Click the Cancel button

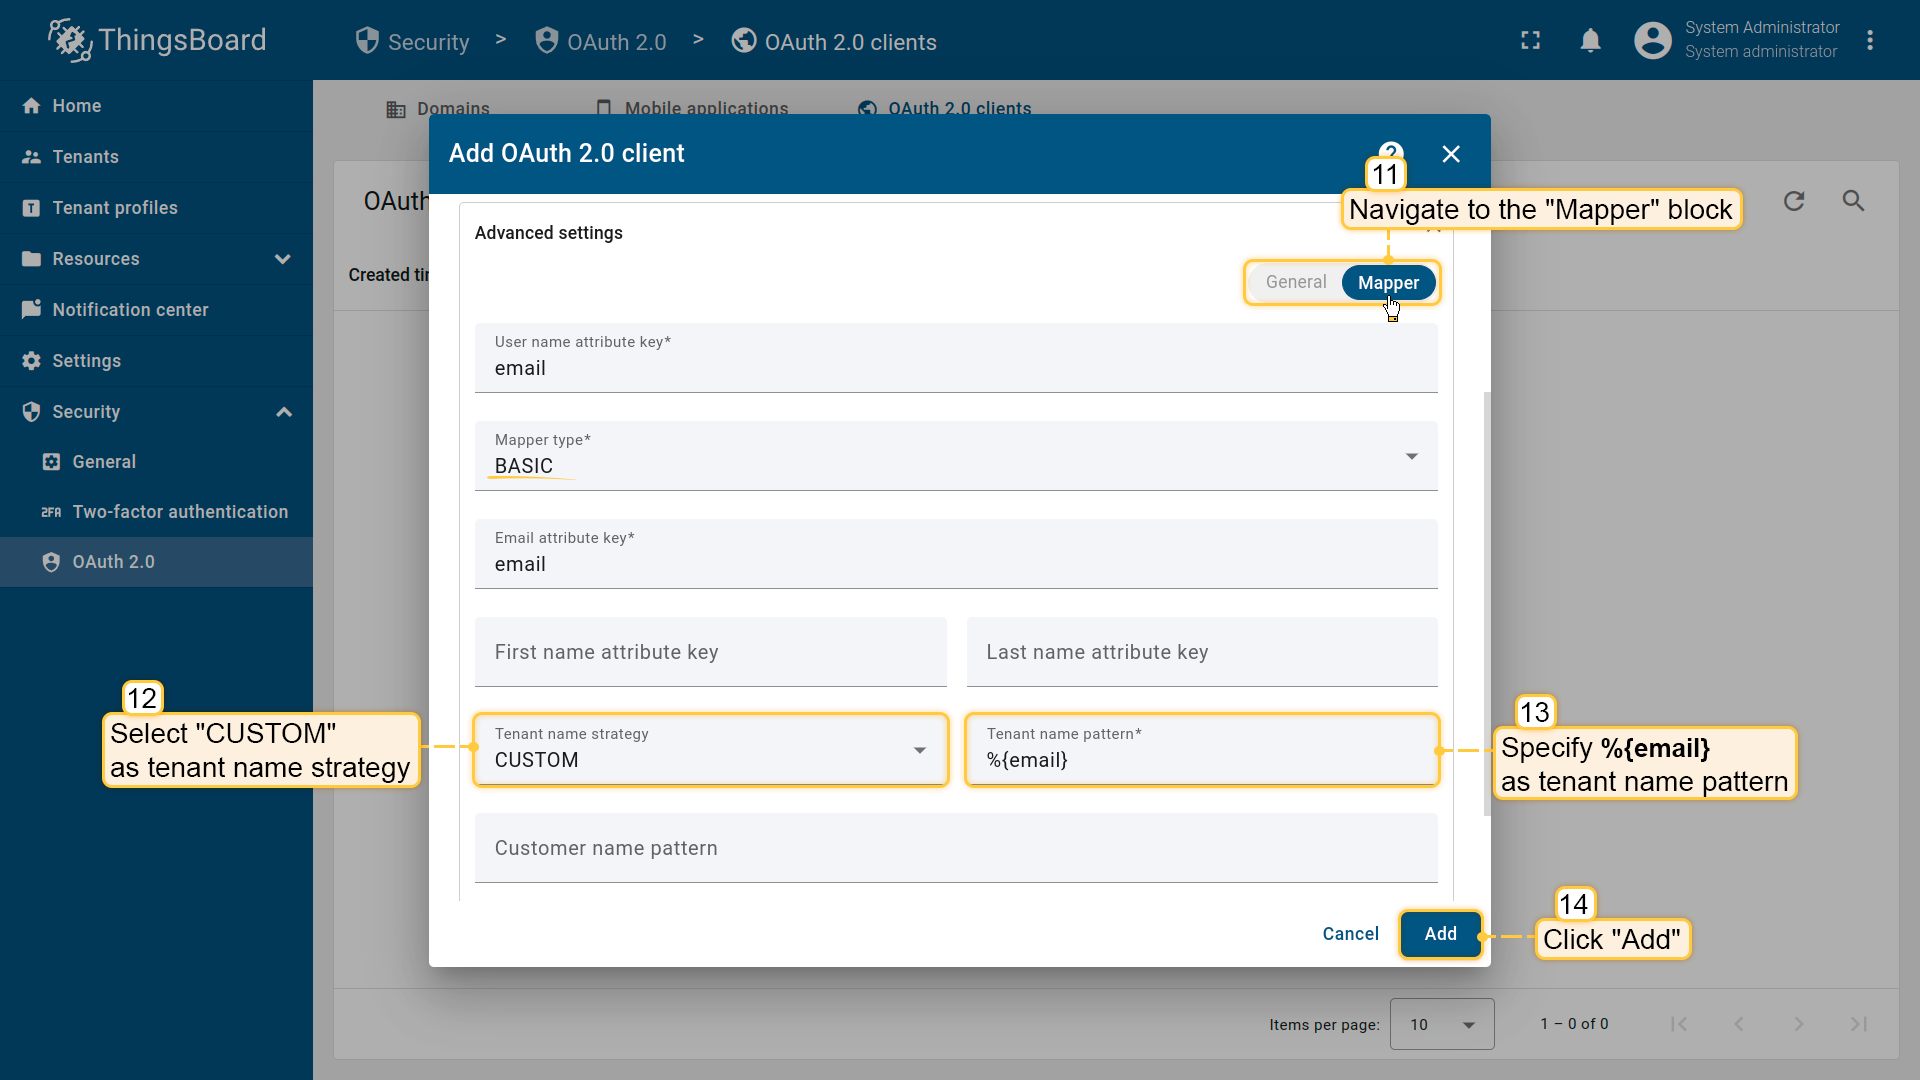pos(1350,934)
